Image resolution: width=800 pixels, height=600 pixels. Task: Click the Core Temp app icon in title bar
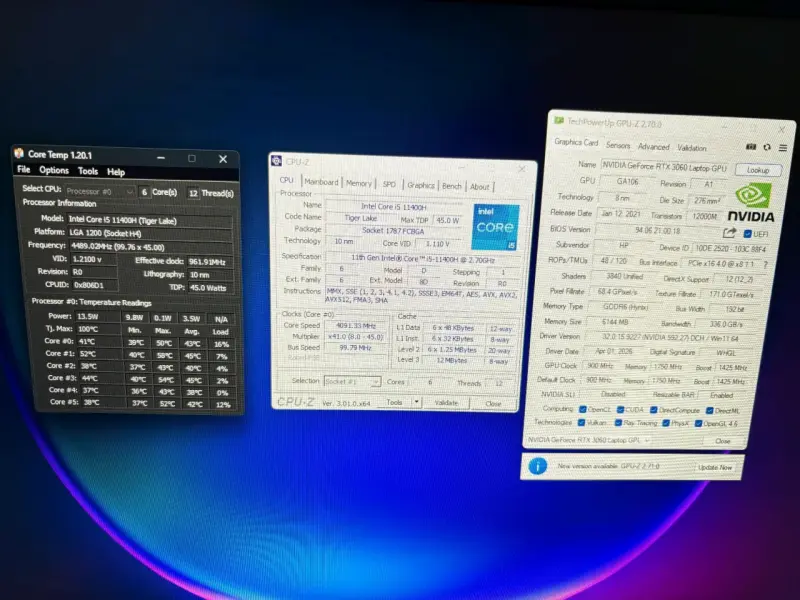[19, 153]
